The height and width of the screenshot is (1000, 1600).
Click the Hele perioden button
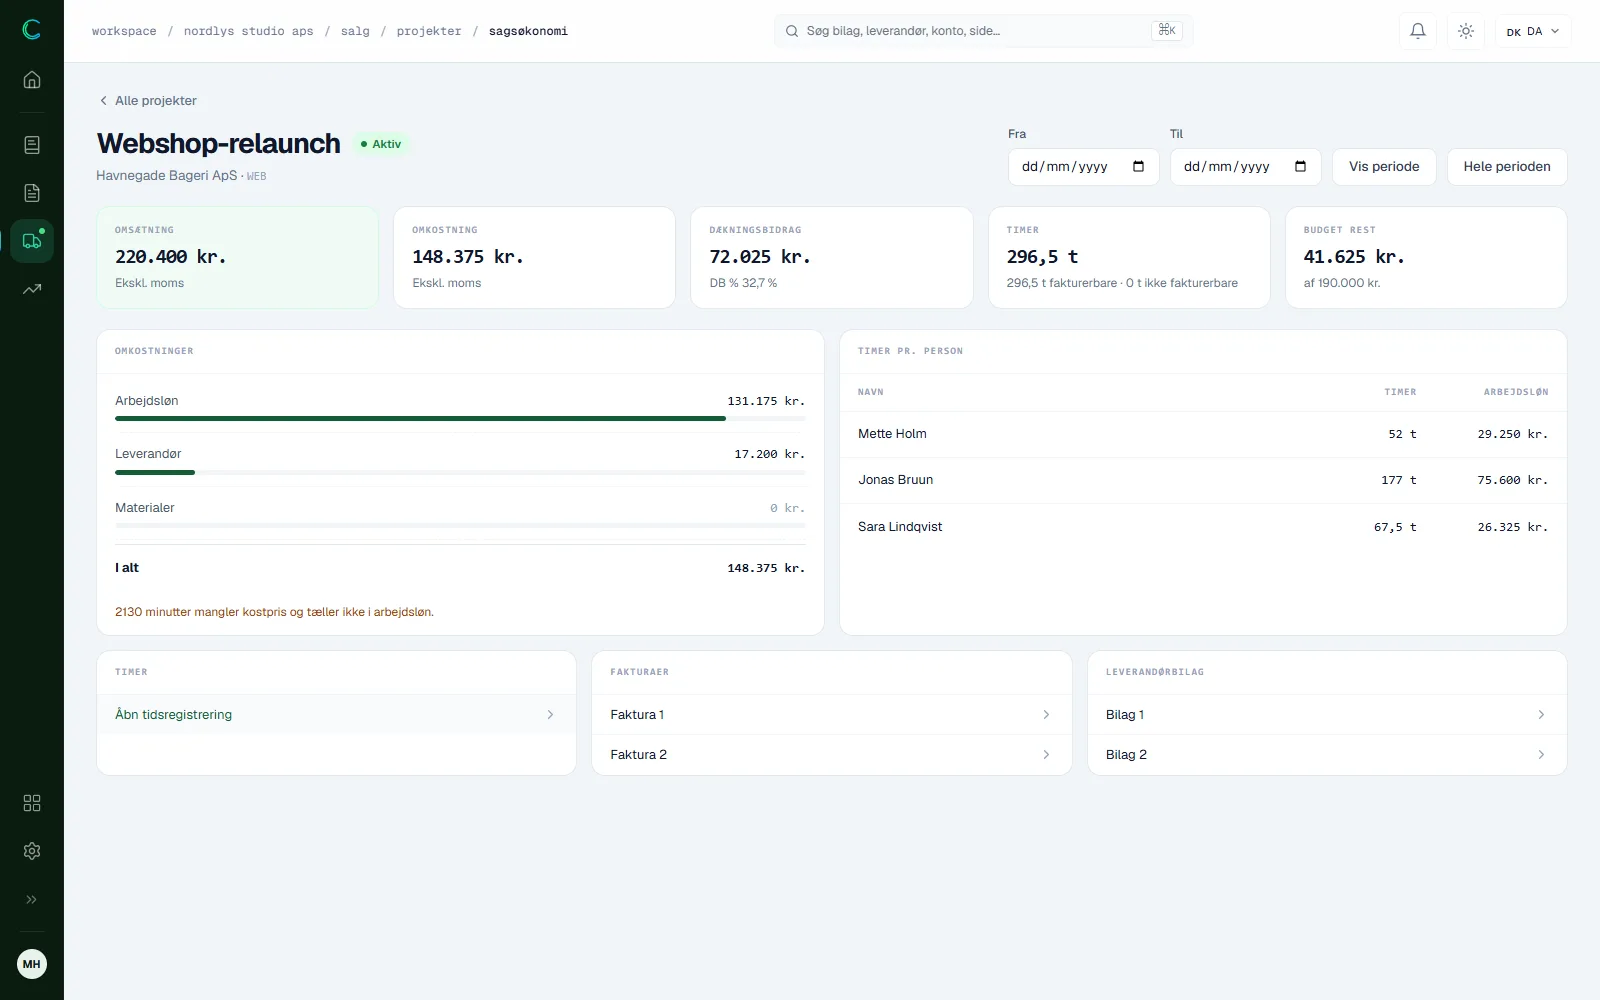pyautogui.click(x=1507, y=167)
